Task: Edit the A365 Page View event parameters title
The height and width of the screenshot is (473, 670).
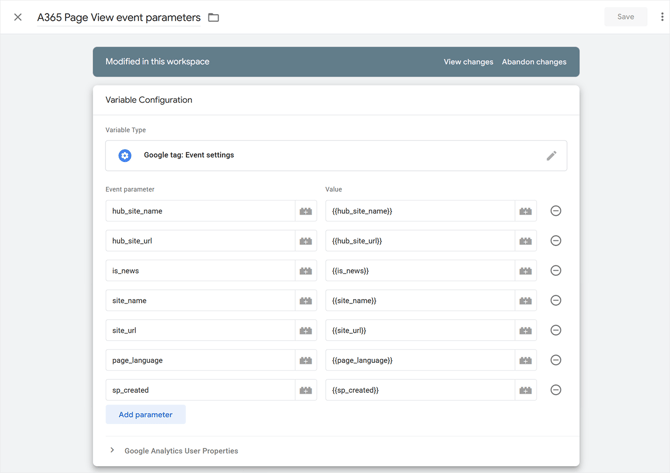Action: [x=119, y=18]
